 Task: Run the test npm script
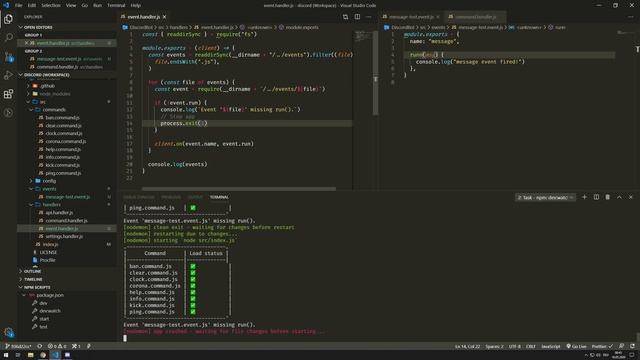43,327
